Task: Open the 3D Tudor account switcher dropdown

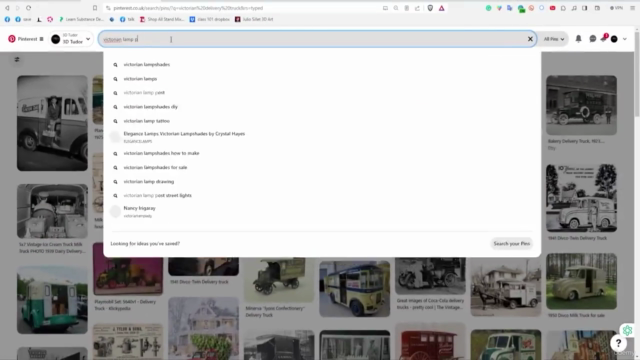Action: [71, 39]
